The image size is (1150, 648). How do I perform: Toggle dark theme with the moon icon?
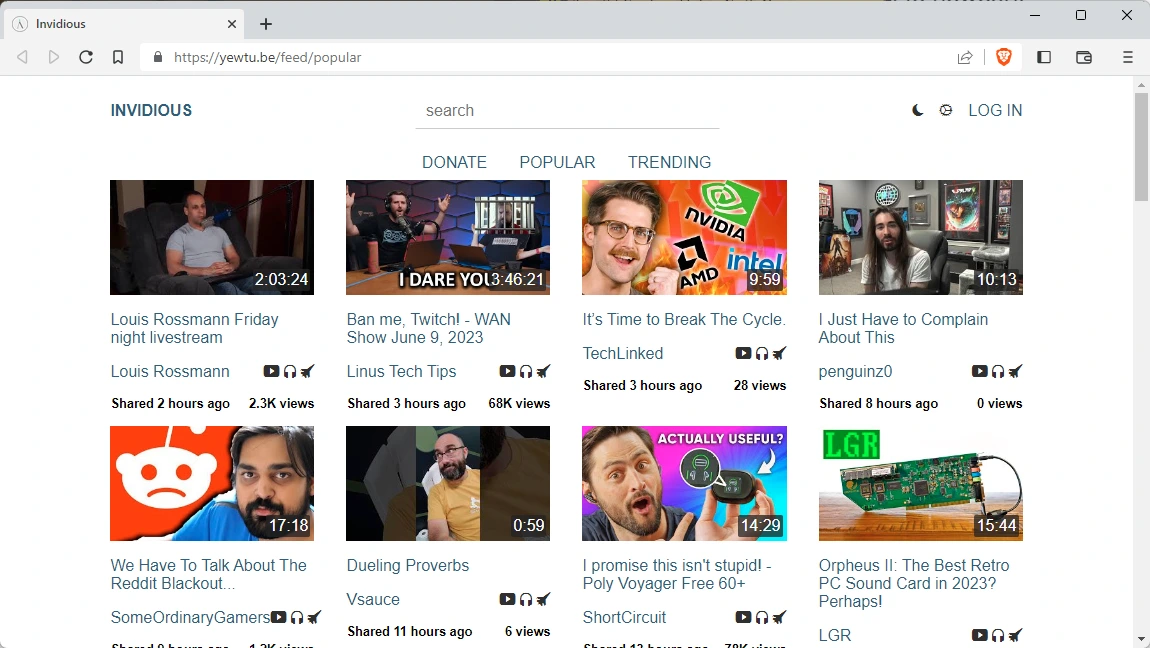(x=918, y=111)
